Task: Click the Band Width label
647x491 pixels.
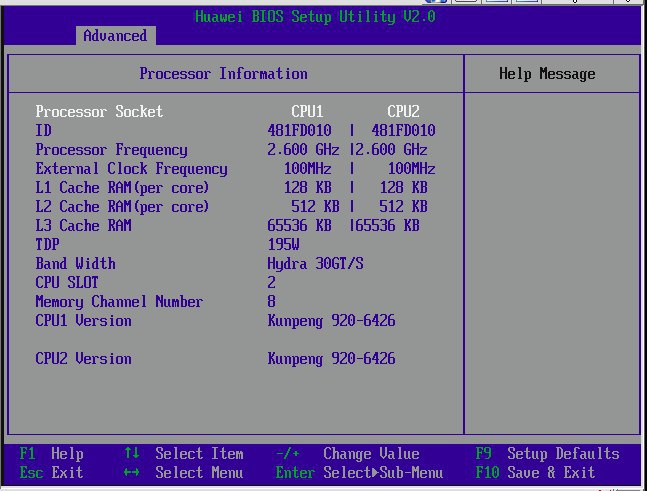Action: point(76,263)
